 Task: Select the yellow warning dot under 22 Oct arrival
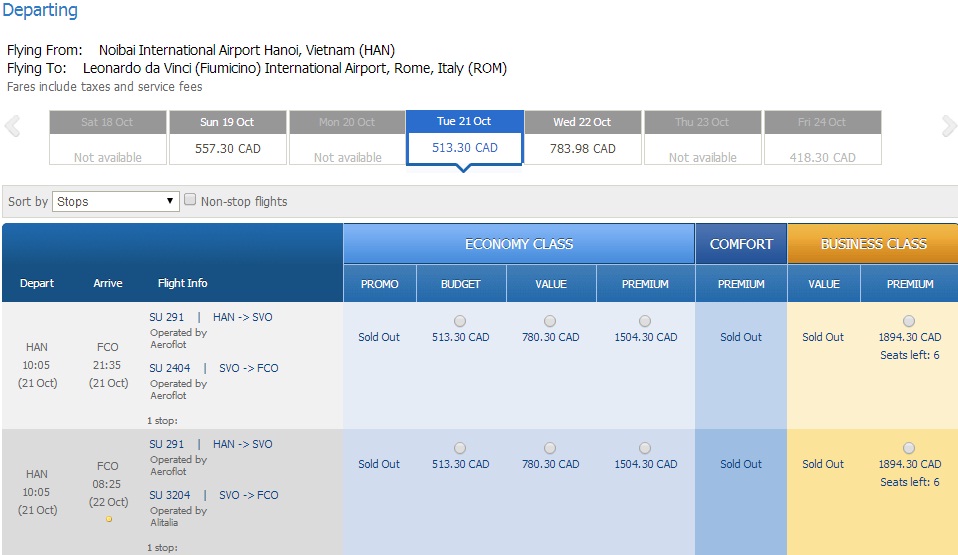click(x=109, y=519)
